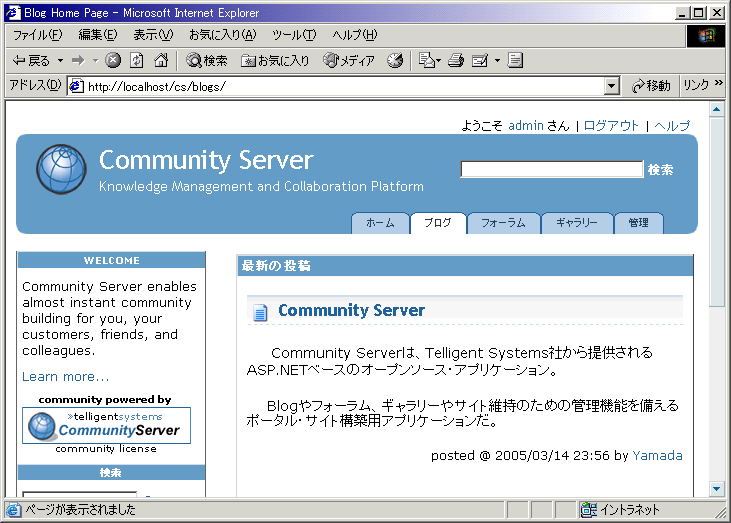Click the イントラネット zone icon
731x523 pixels.
click(588, 510)
